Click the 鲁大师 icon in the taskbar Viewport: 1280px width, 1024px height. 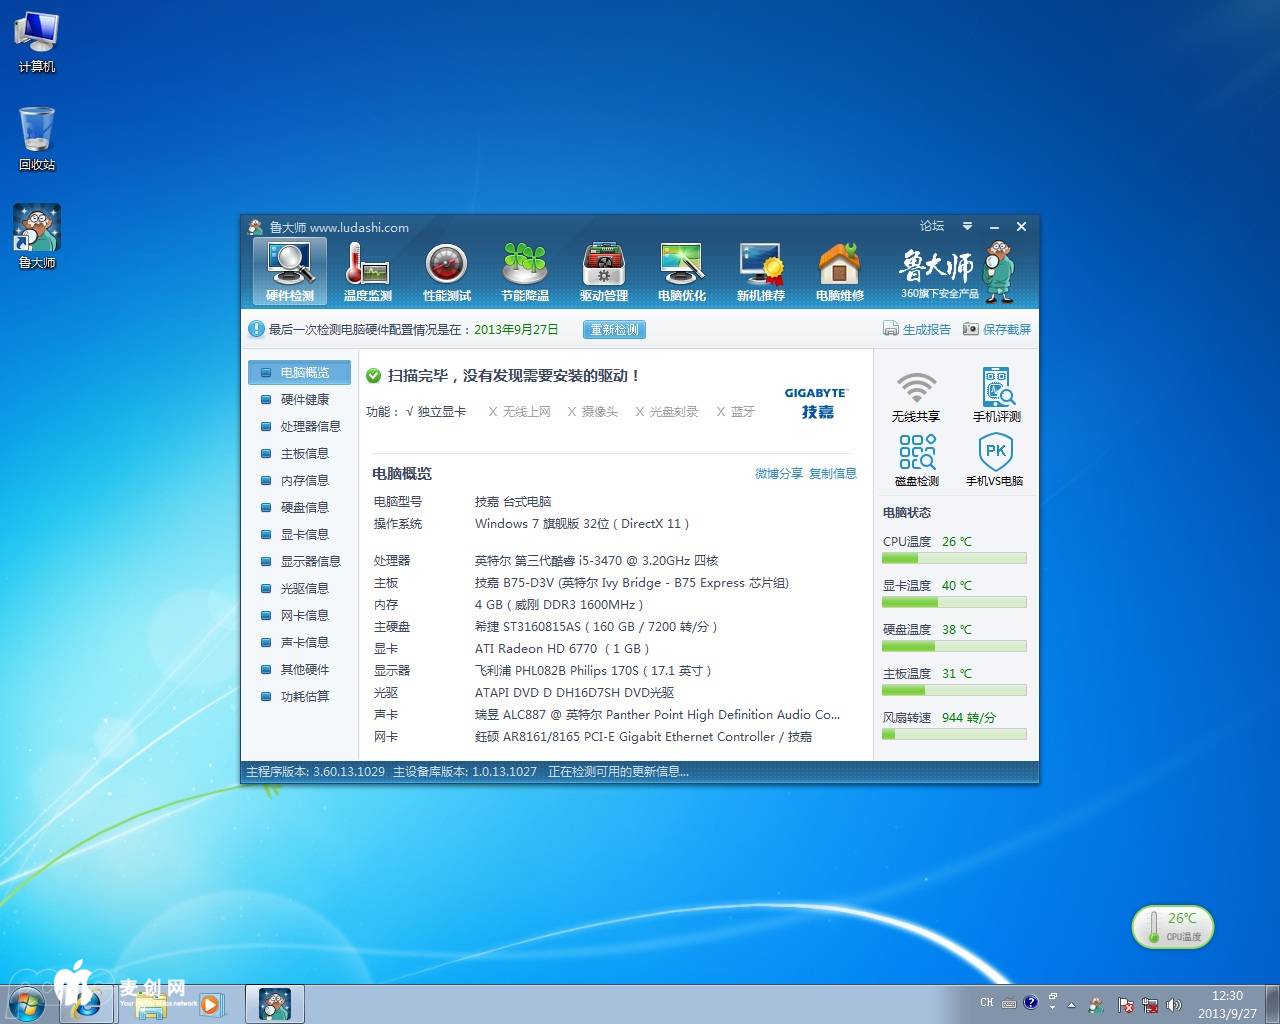click(x=275, y=1004)
